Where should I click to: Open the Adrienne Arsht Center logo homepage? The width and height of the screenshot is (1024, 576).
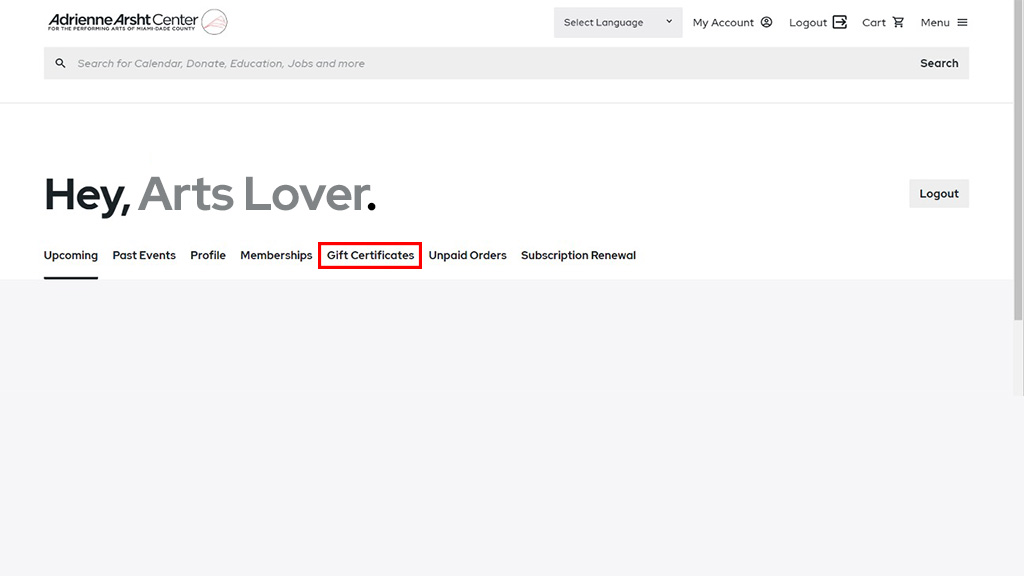coord(137,22)
